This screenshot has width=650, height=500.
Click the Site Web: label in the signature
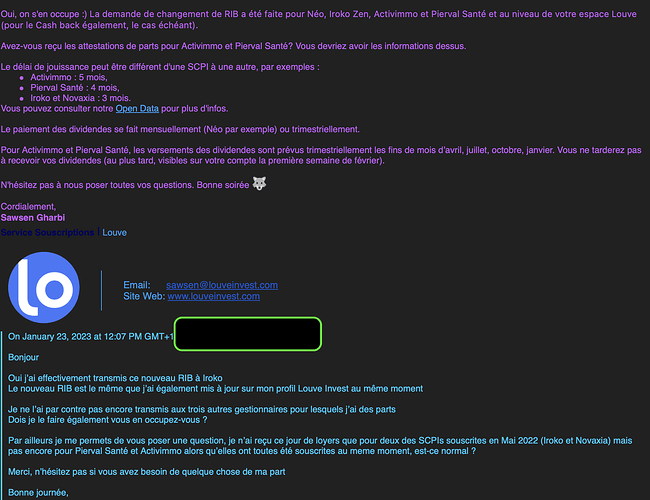pos(144,296)
